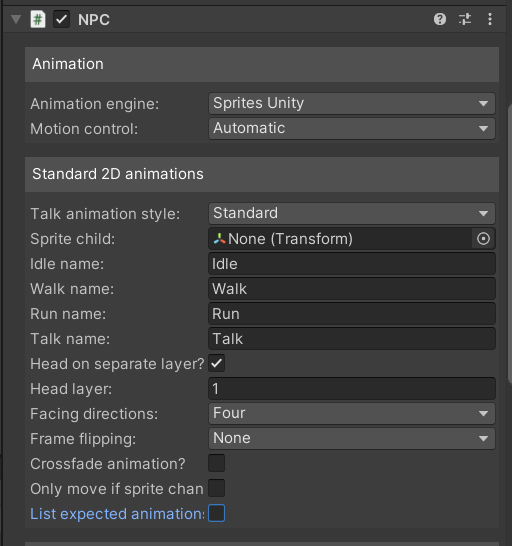The height and width of the screenshot is (546, 512).
Task: Open the Facing directions Four dropdown
Action: pos(352,413)
